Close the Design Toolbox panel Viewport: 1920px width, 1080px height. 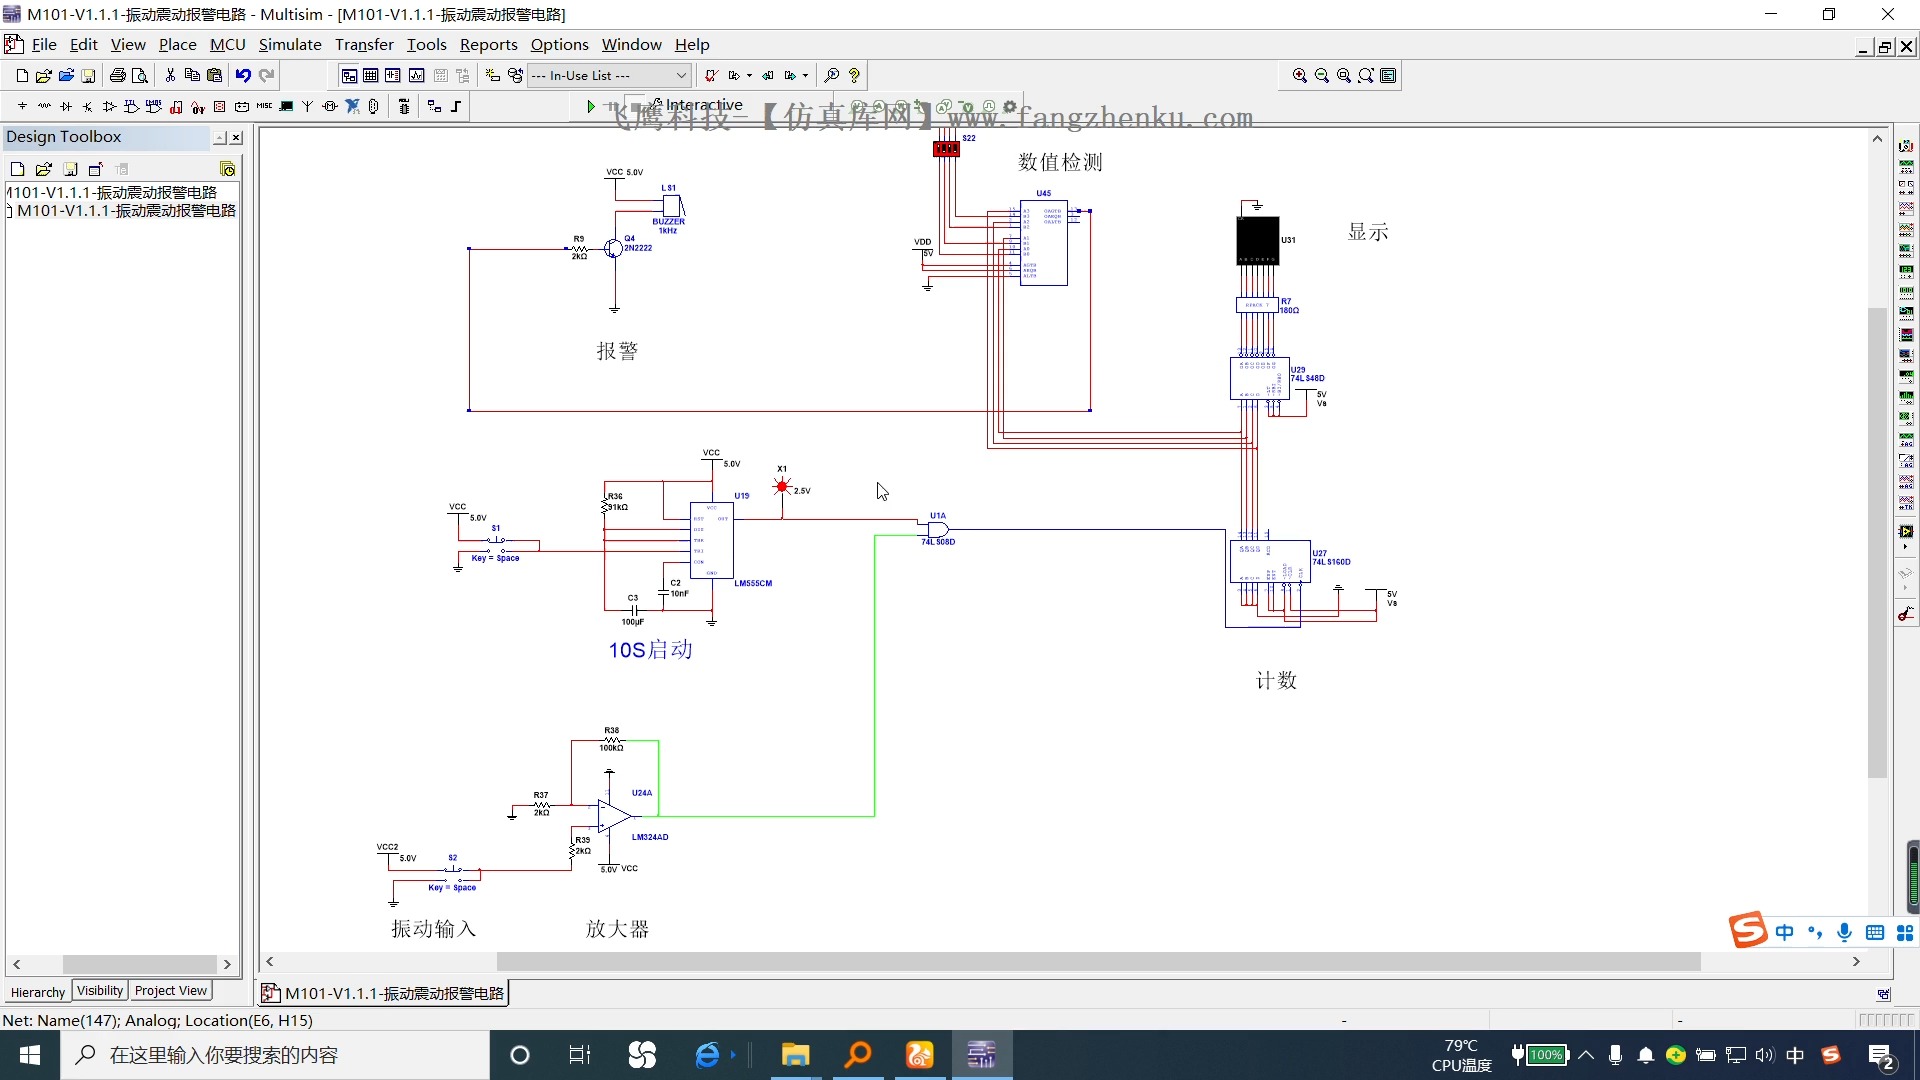(x=236, y=138)
